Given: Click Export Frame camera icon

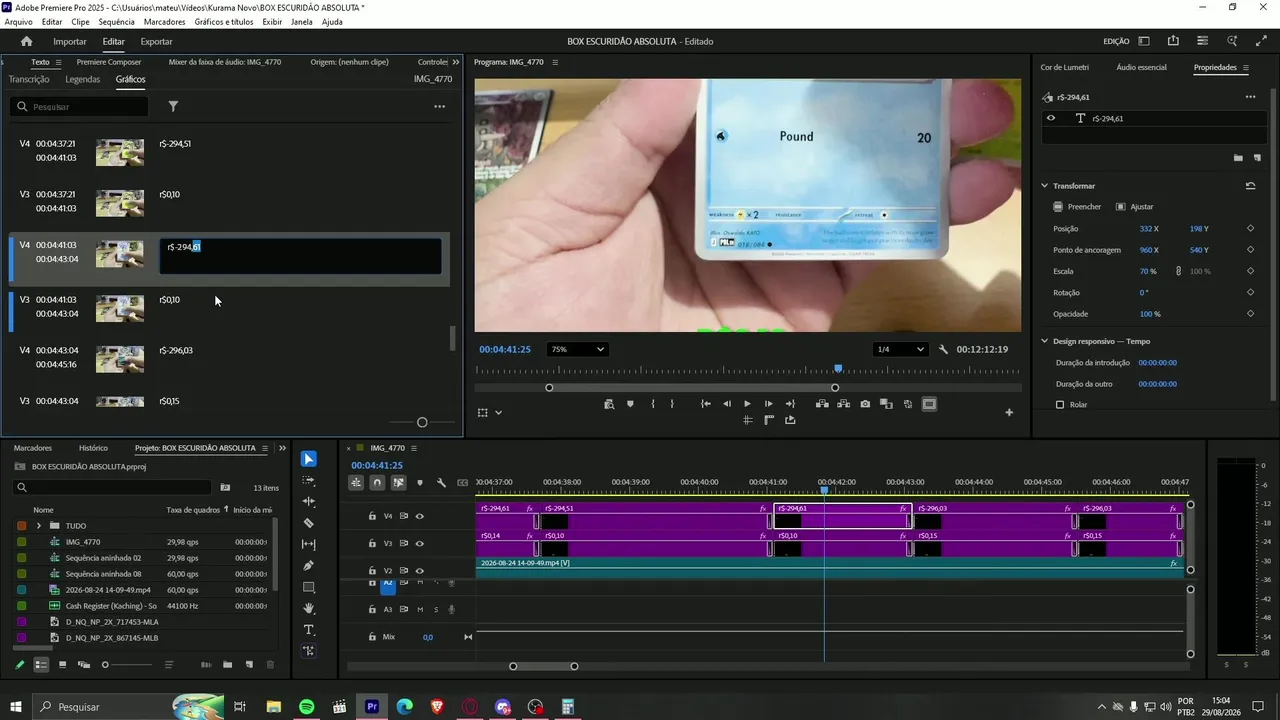Looking at the screenshot, I should [865, 404].
